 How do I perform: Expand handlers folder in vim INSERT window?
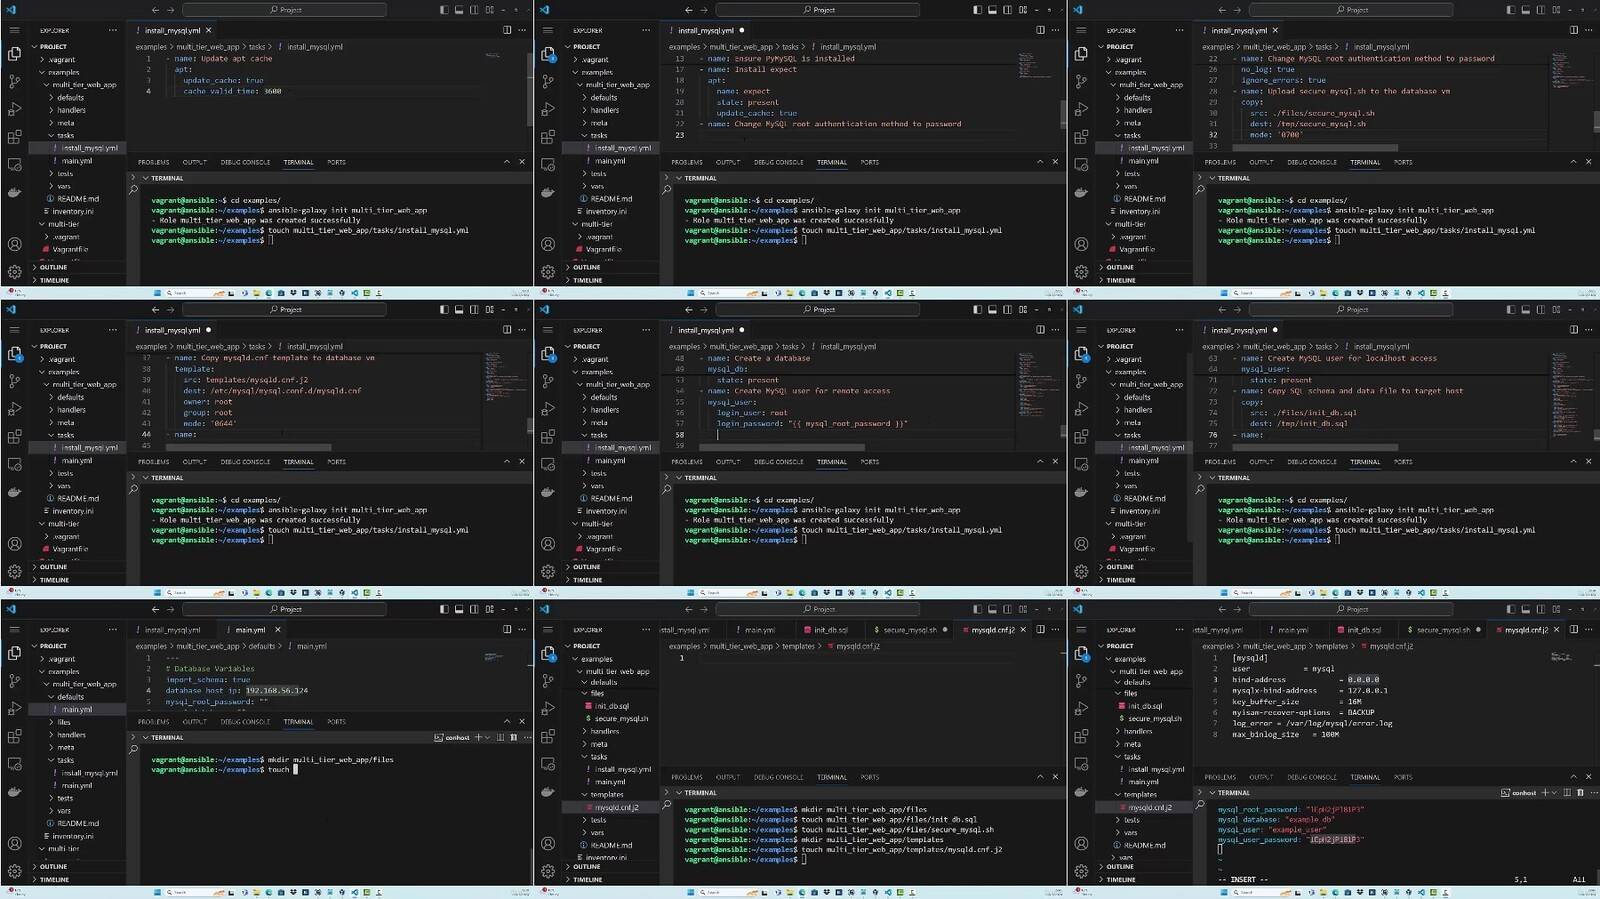point(1137,731)
